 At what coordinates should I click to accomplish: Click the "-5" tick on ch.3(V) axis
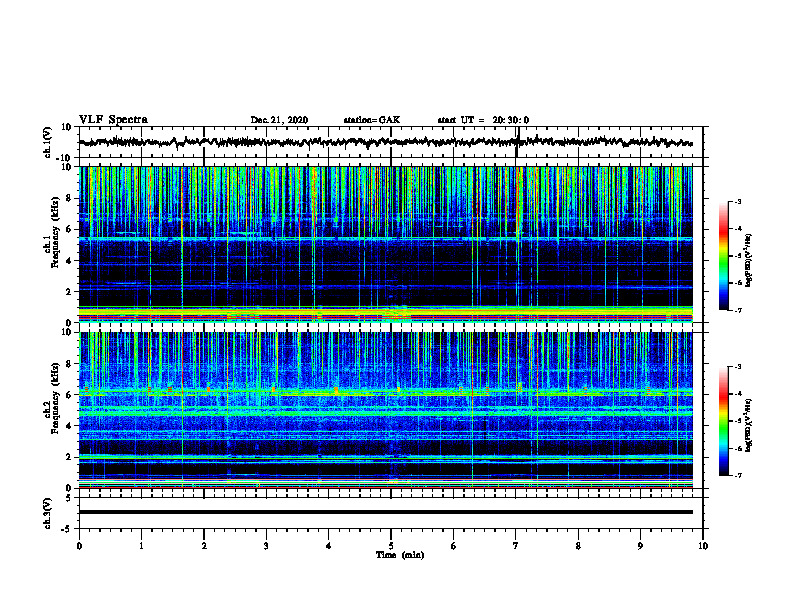pos(67,529)
